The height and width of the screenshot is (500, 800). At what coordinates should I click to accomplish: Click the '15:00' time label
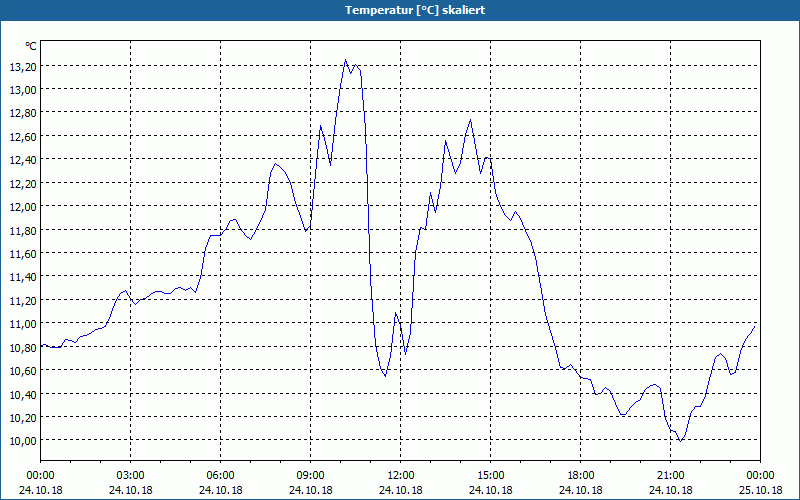[x=491, y=476]
